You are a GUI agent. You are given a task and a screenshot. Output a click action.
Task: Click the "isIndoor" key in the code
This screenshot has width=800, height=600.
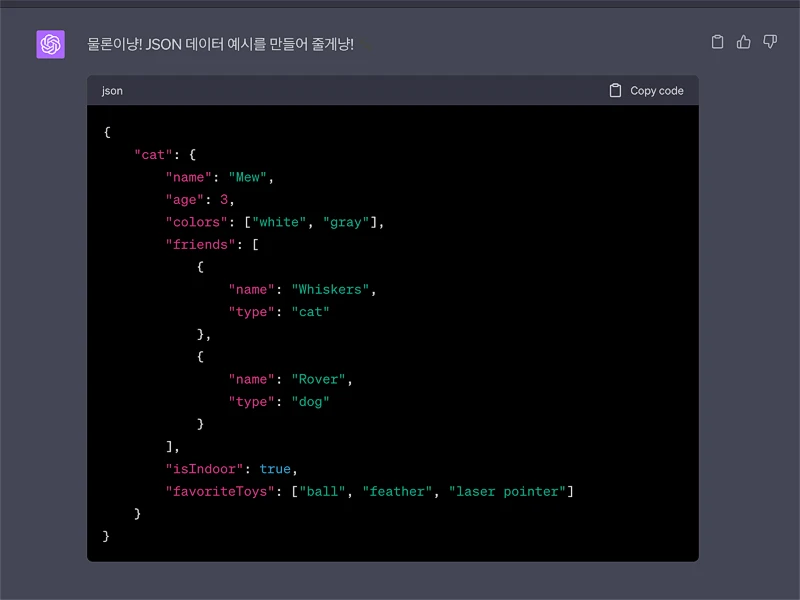click(x=204, y=469)
